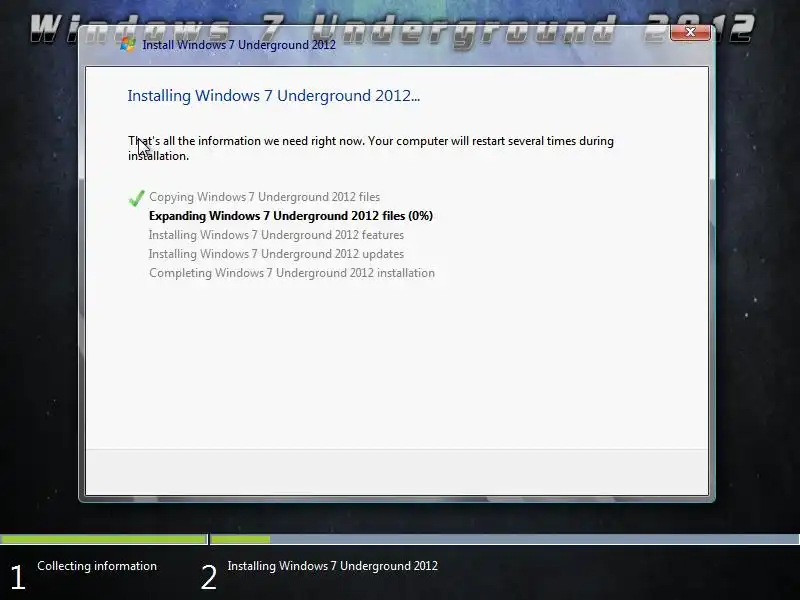Screen dimensions: 800x600
Task: Click the Installing Windows progress bar at bottom
Action: pos(505,539)
